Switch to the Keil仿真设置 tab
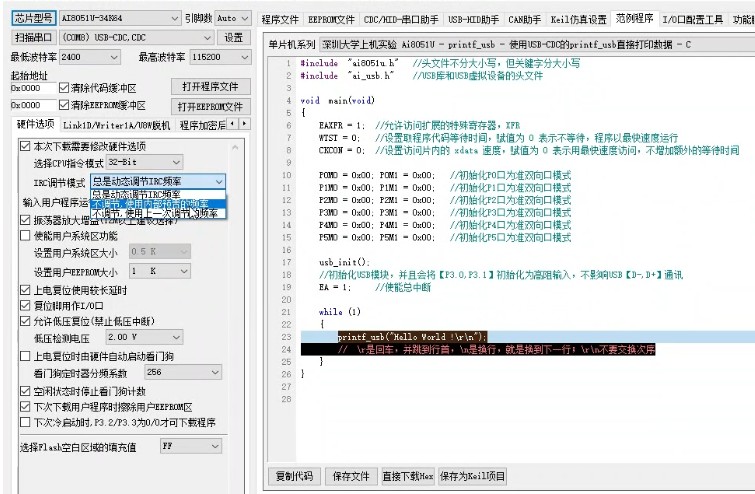 578,20
